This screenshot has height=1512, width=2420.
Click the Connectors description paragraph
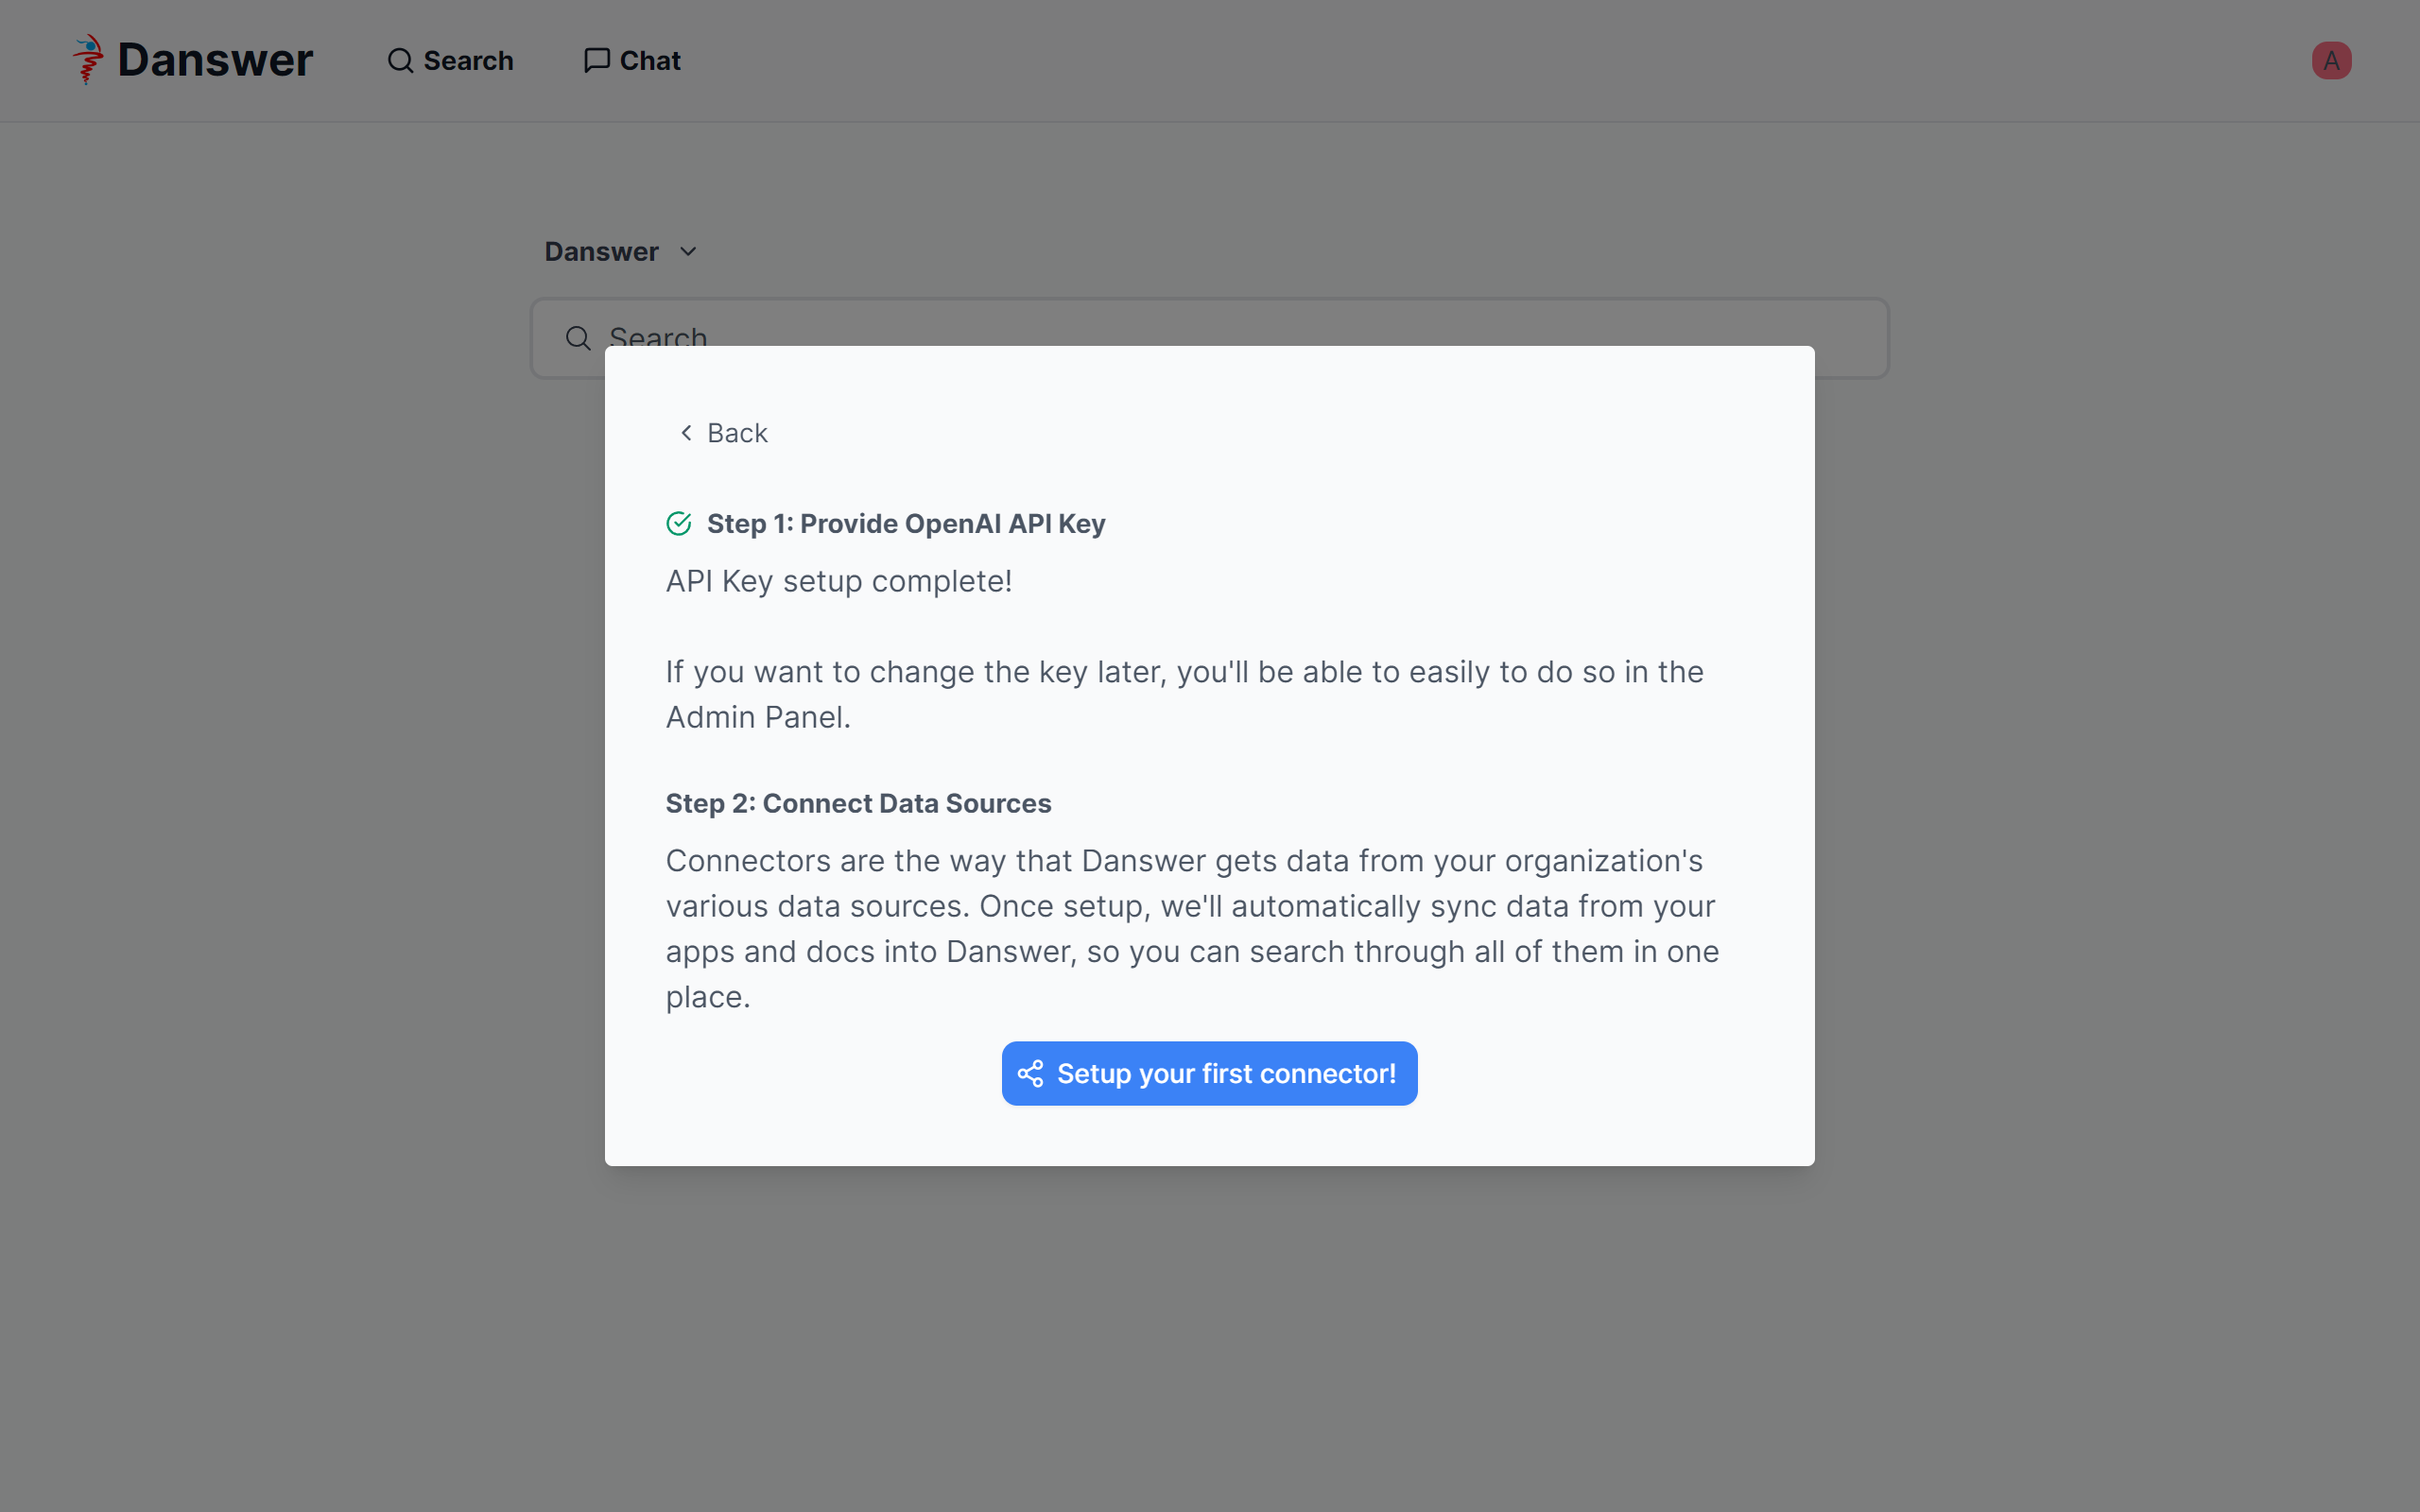pos(1191,928)
